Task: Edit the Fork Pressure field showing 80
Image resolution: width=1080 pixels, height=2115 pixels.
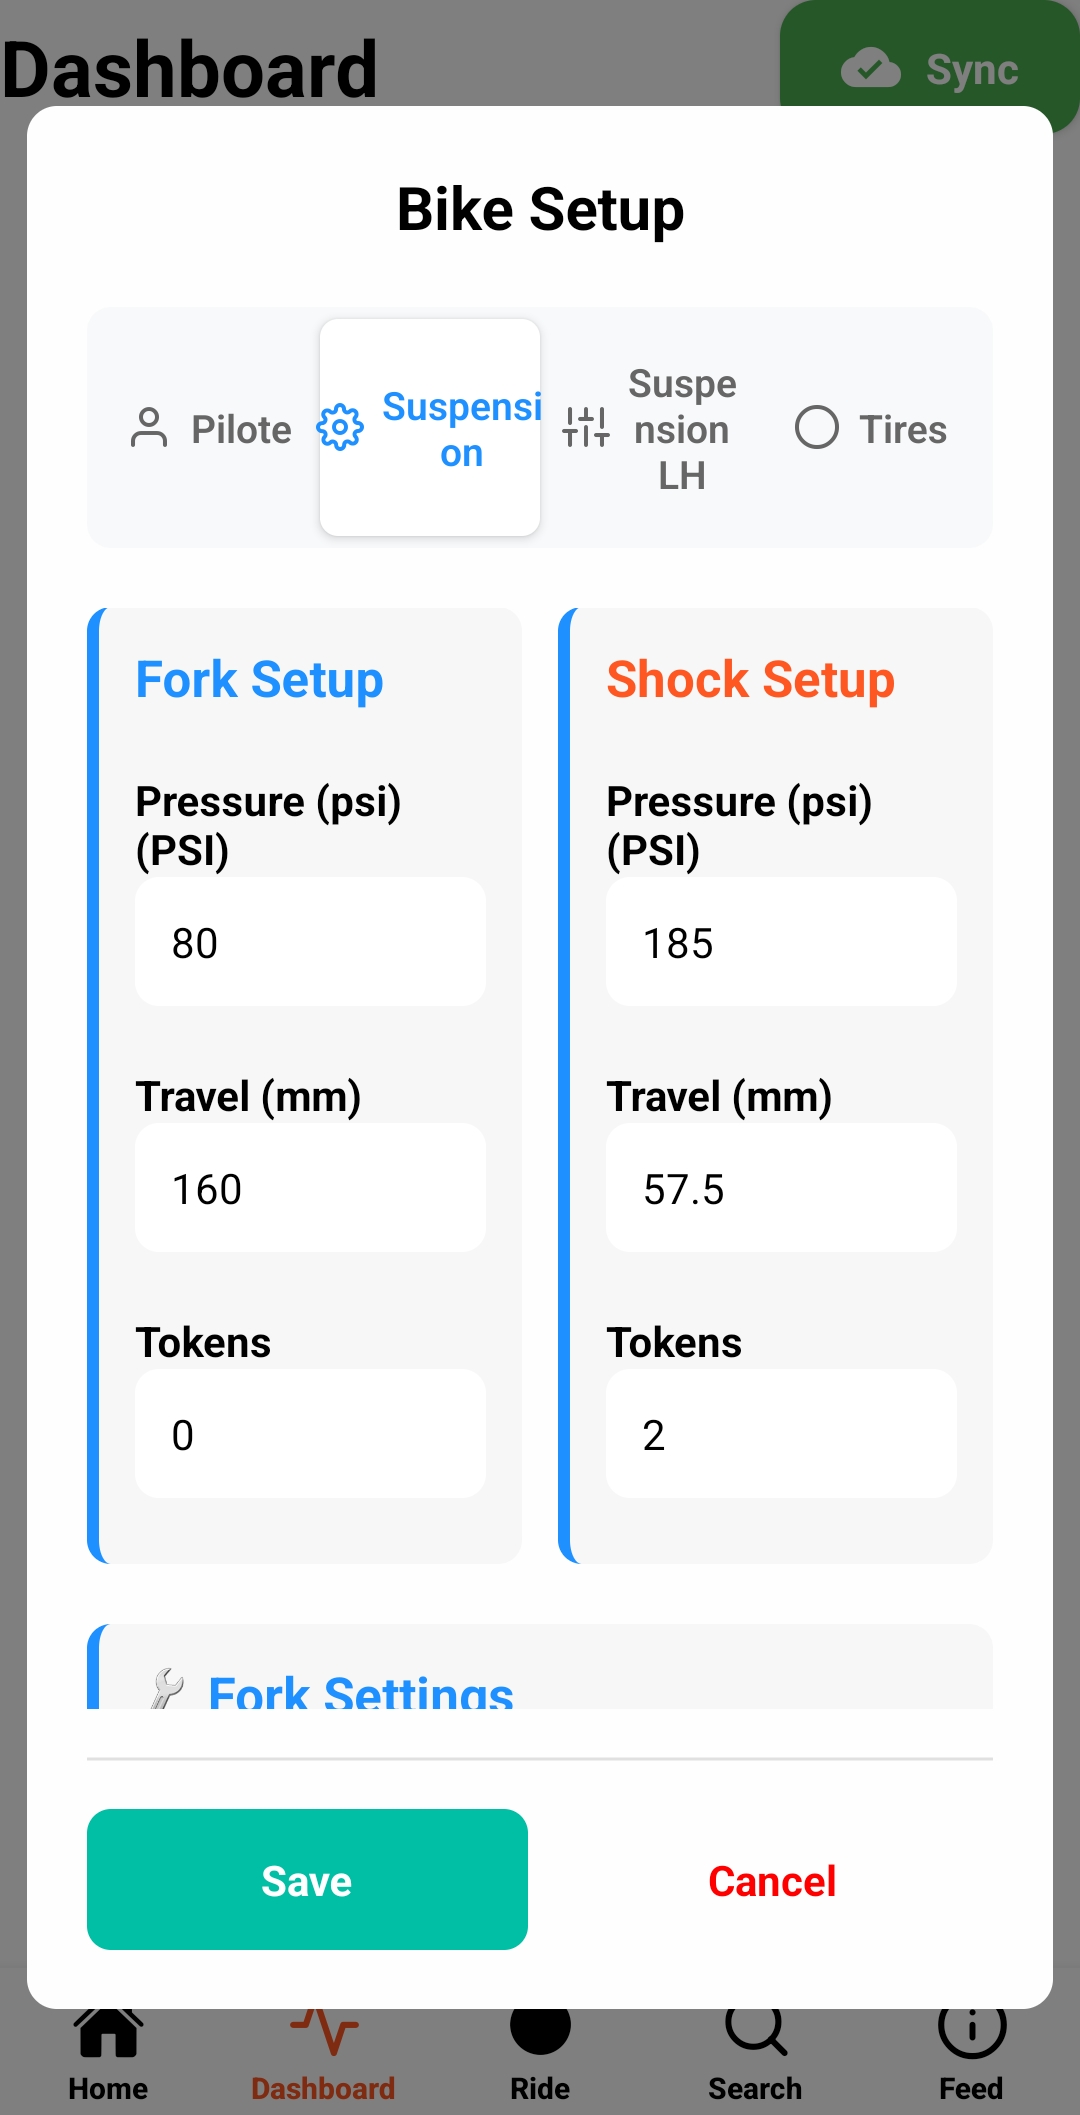Action: [310, 942]
